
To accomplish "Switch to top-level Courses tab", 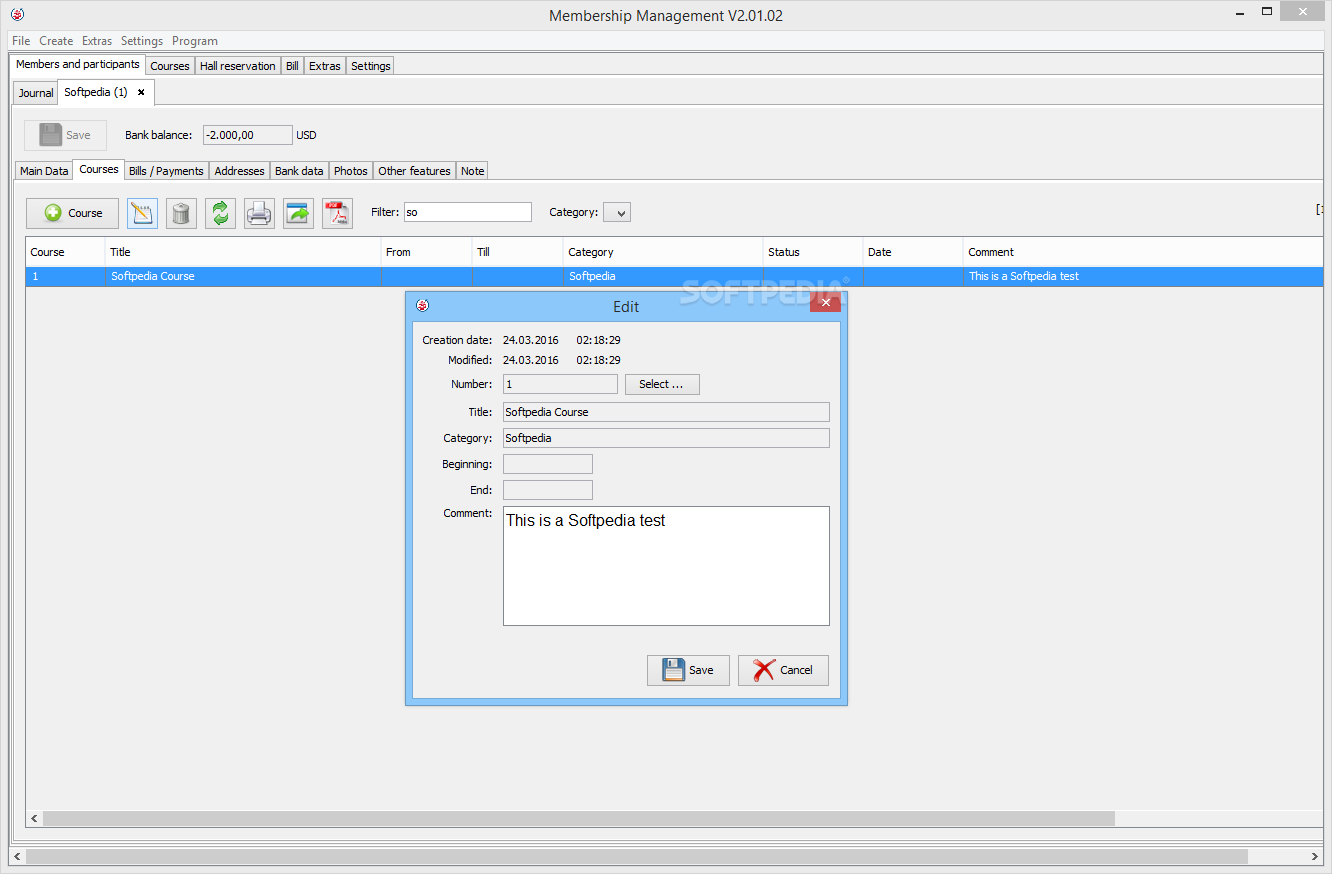I will coord(170,66).
